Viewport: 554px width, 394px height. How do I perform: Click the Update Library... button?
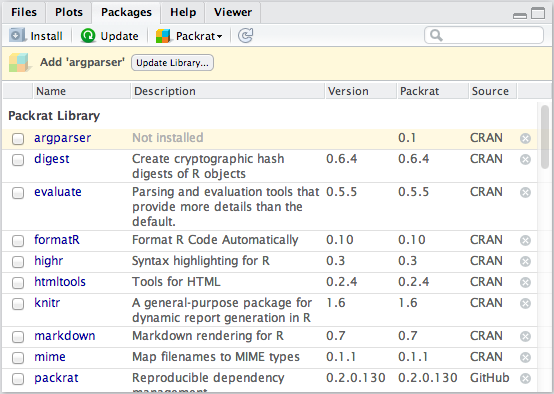(172, 63)
